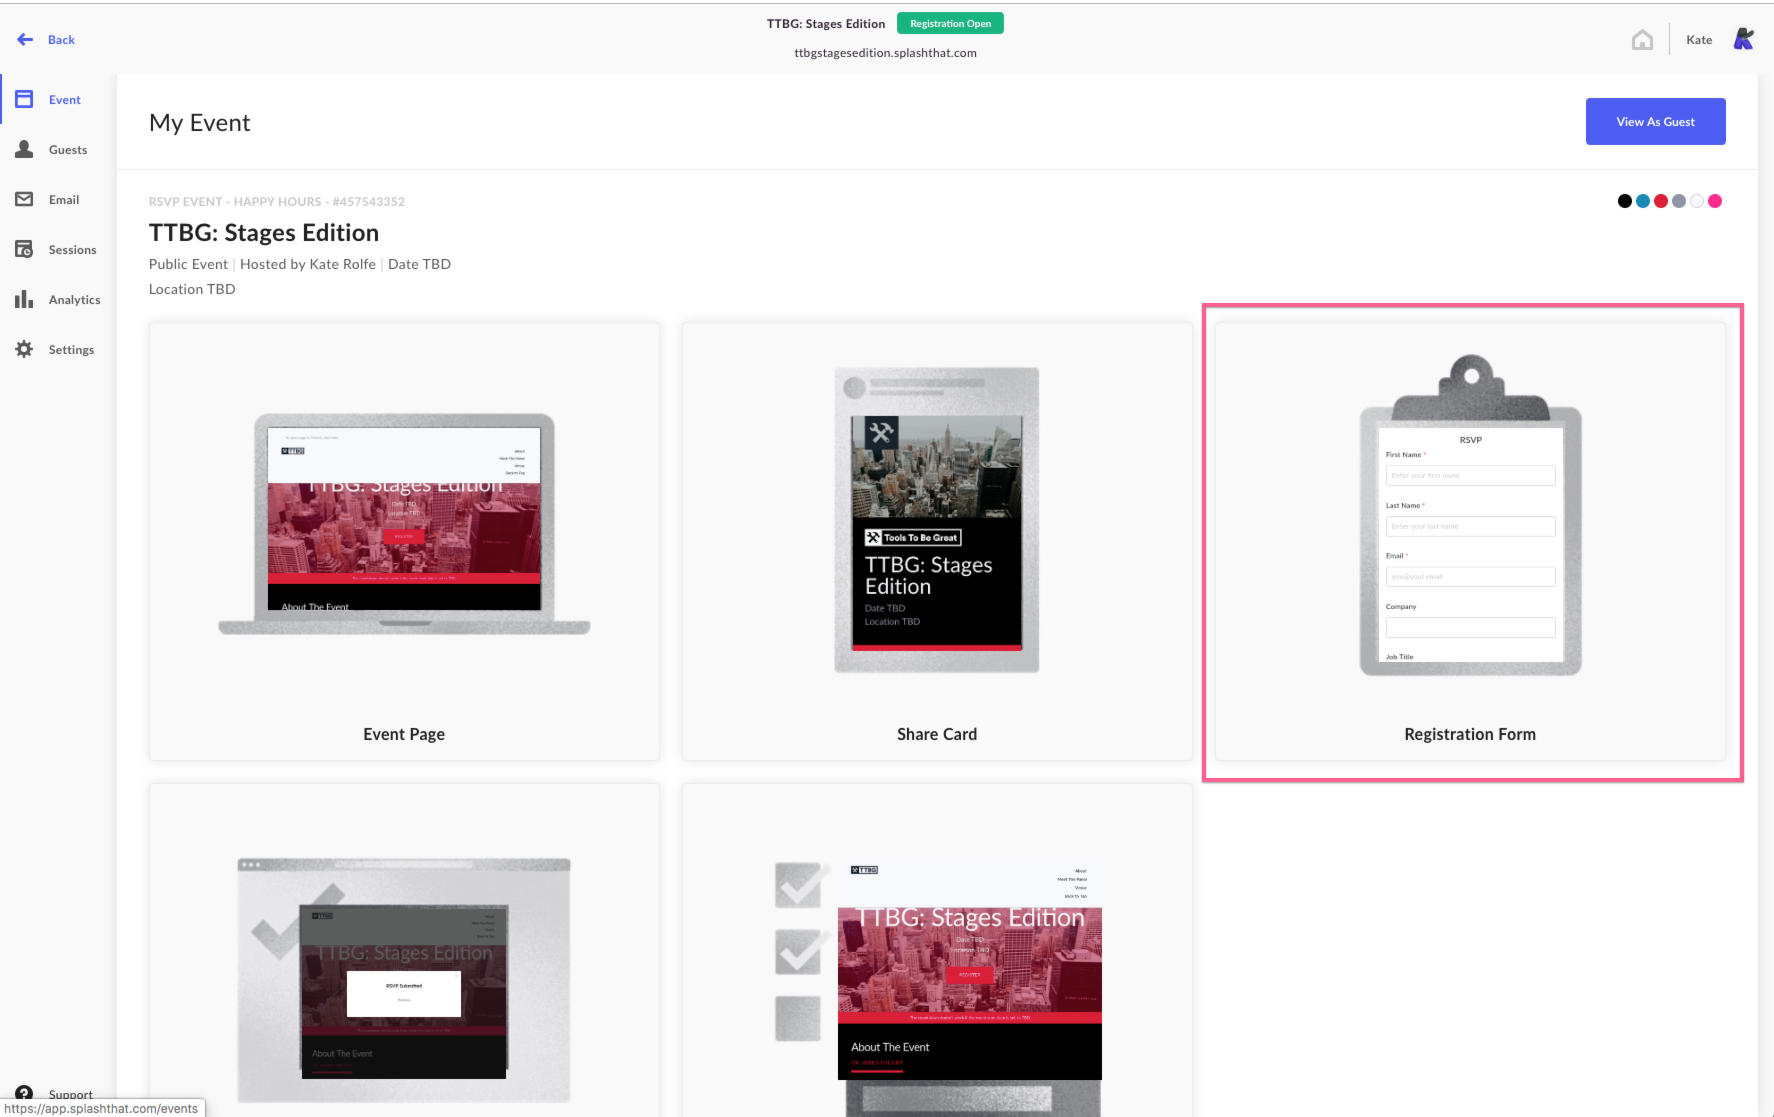Click the Settings gear icon
Viewport: 1774px width, 1117px height.
pos(24,349)
